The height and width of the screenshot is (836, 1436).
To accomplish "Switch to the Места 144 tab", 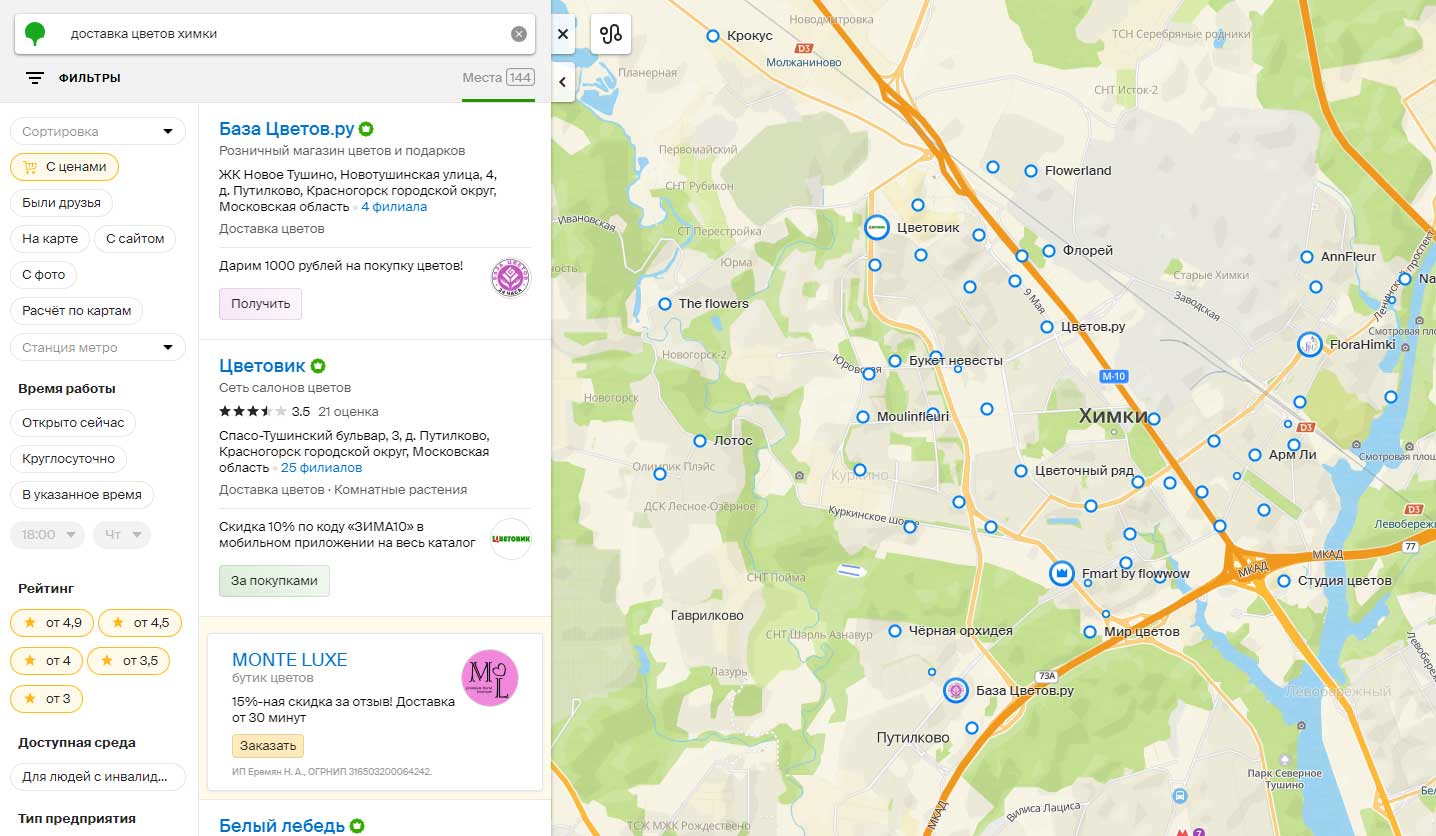I will point(497,78).
